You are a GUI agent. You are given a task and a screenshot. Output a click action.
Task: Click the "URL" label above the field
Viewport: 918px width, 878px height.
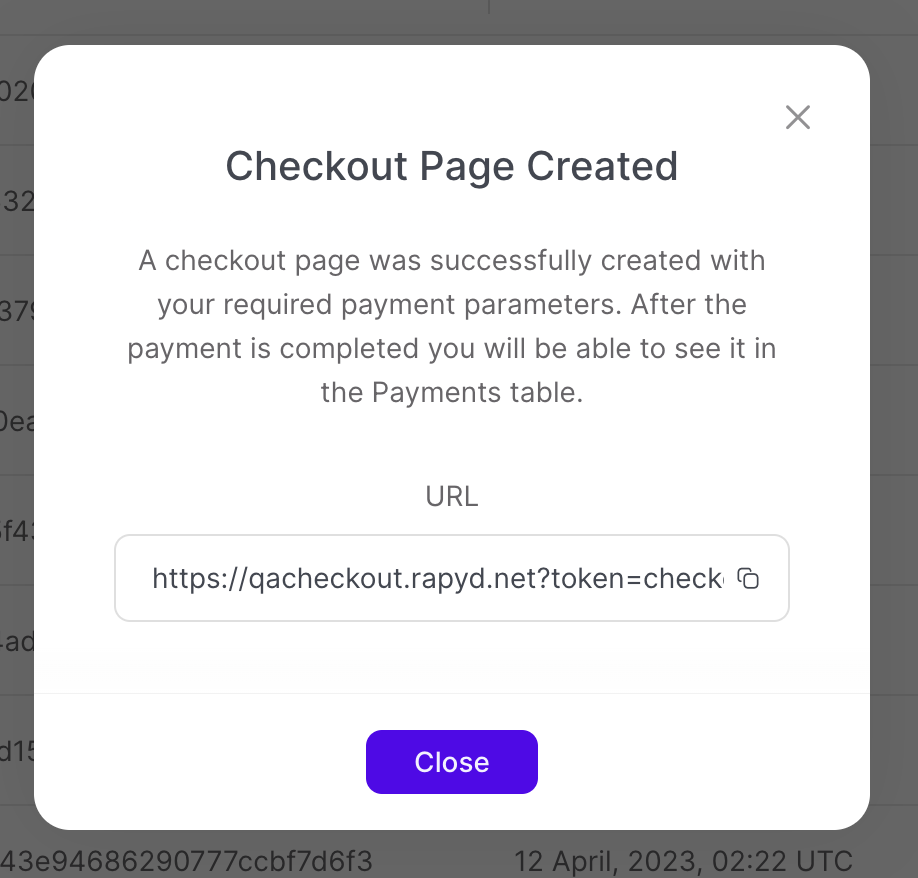pos(452,496)
